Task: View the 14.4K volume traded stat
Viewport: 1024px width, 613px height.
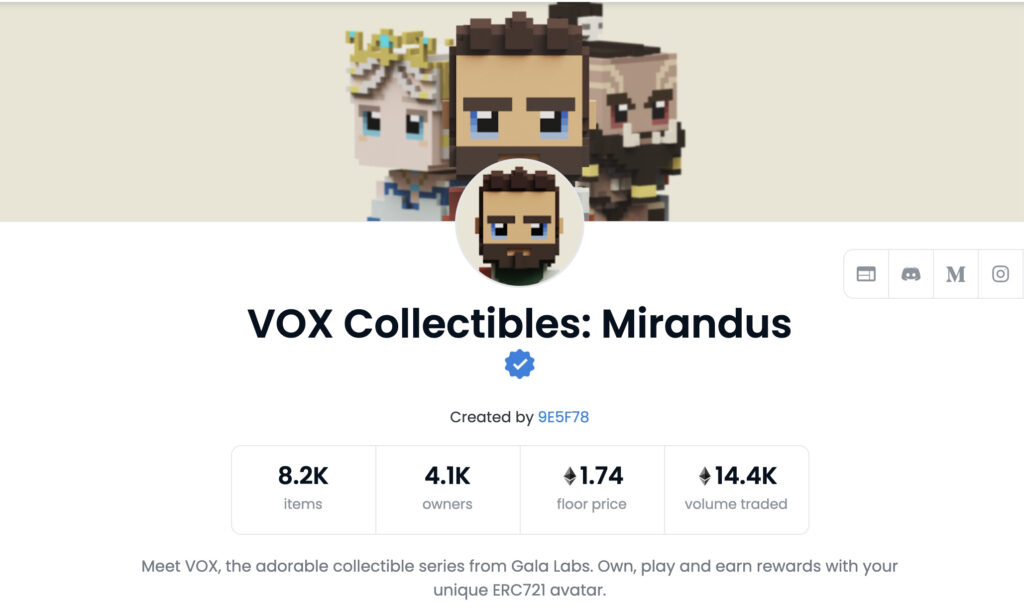Action: 736,490
